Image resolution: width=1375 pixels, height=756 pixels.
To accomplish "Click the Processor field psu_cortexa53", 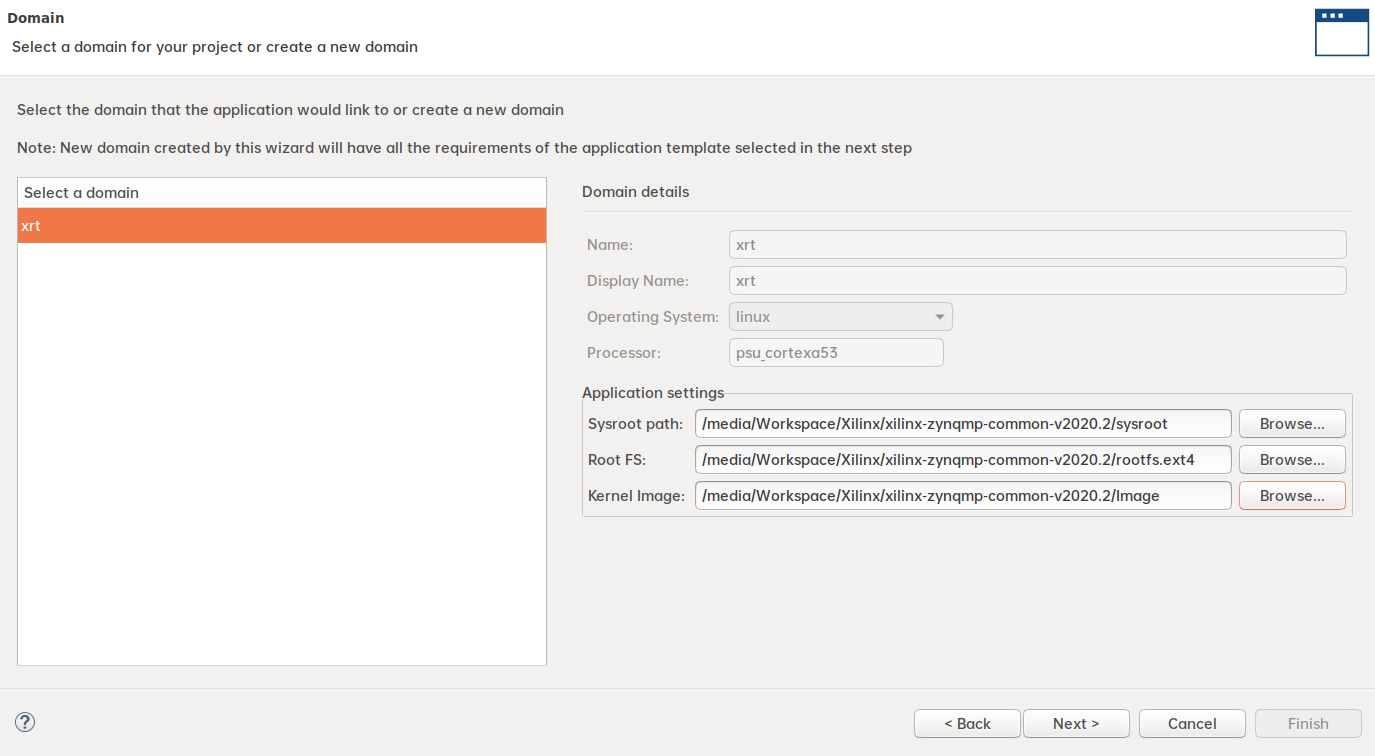I will tap(837, 353).
